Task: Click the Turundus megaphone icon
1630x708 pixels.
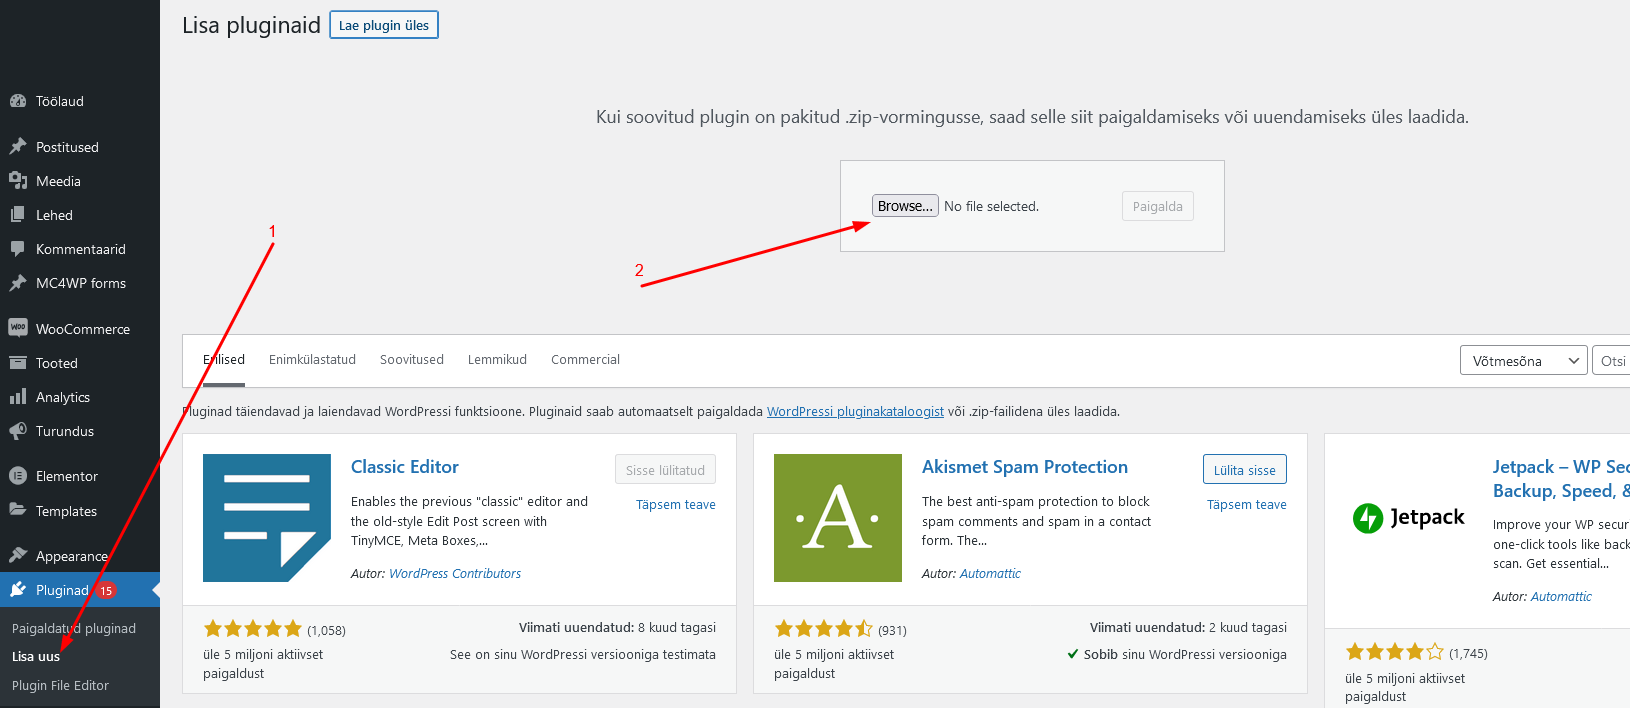Action: [18, 431]
